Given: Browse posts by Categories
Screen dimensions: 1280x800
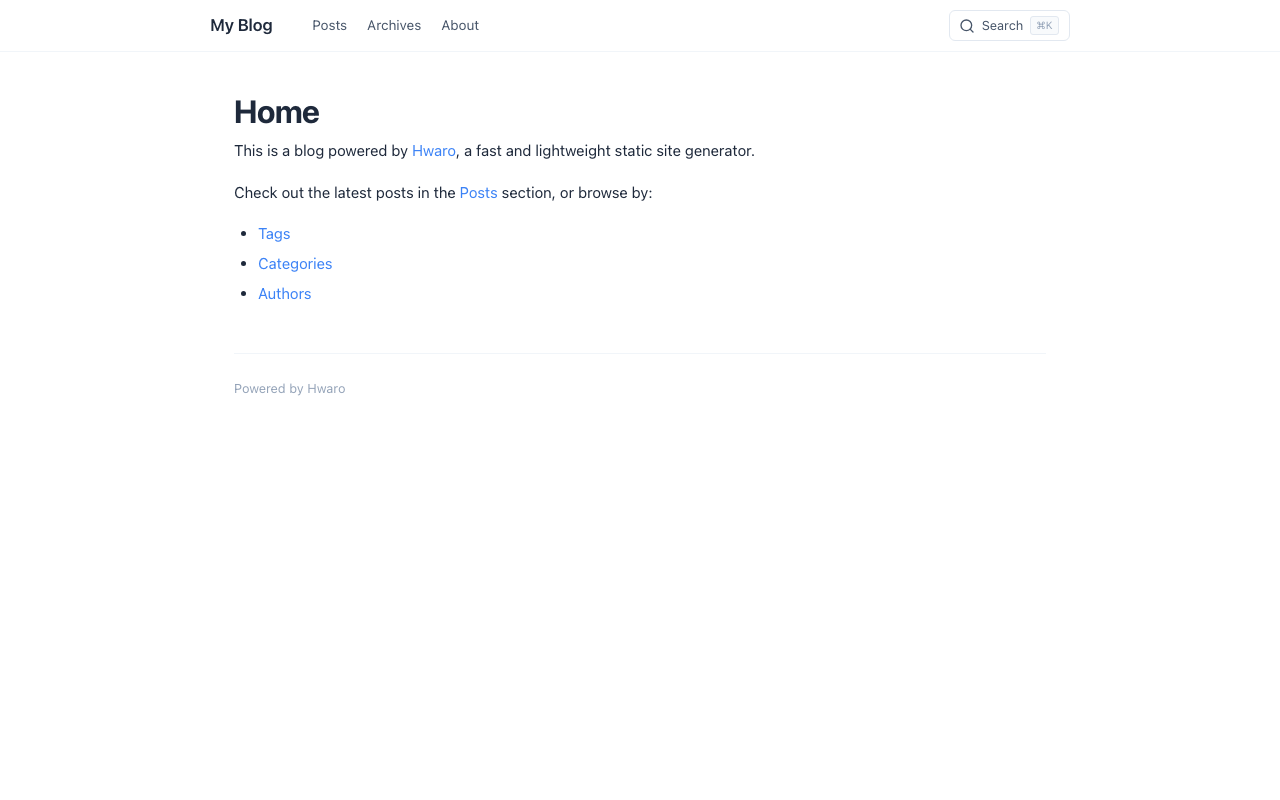Looking at the screenshot, I should click(x=295, y=264).
